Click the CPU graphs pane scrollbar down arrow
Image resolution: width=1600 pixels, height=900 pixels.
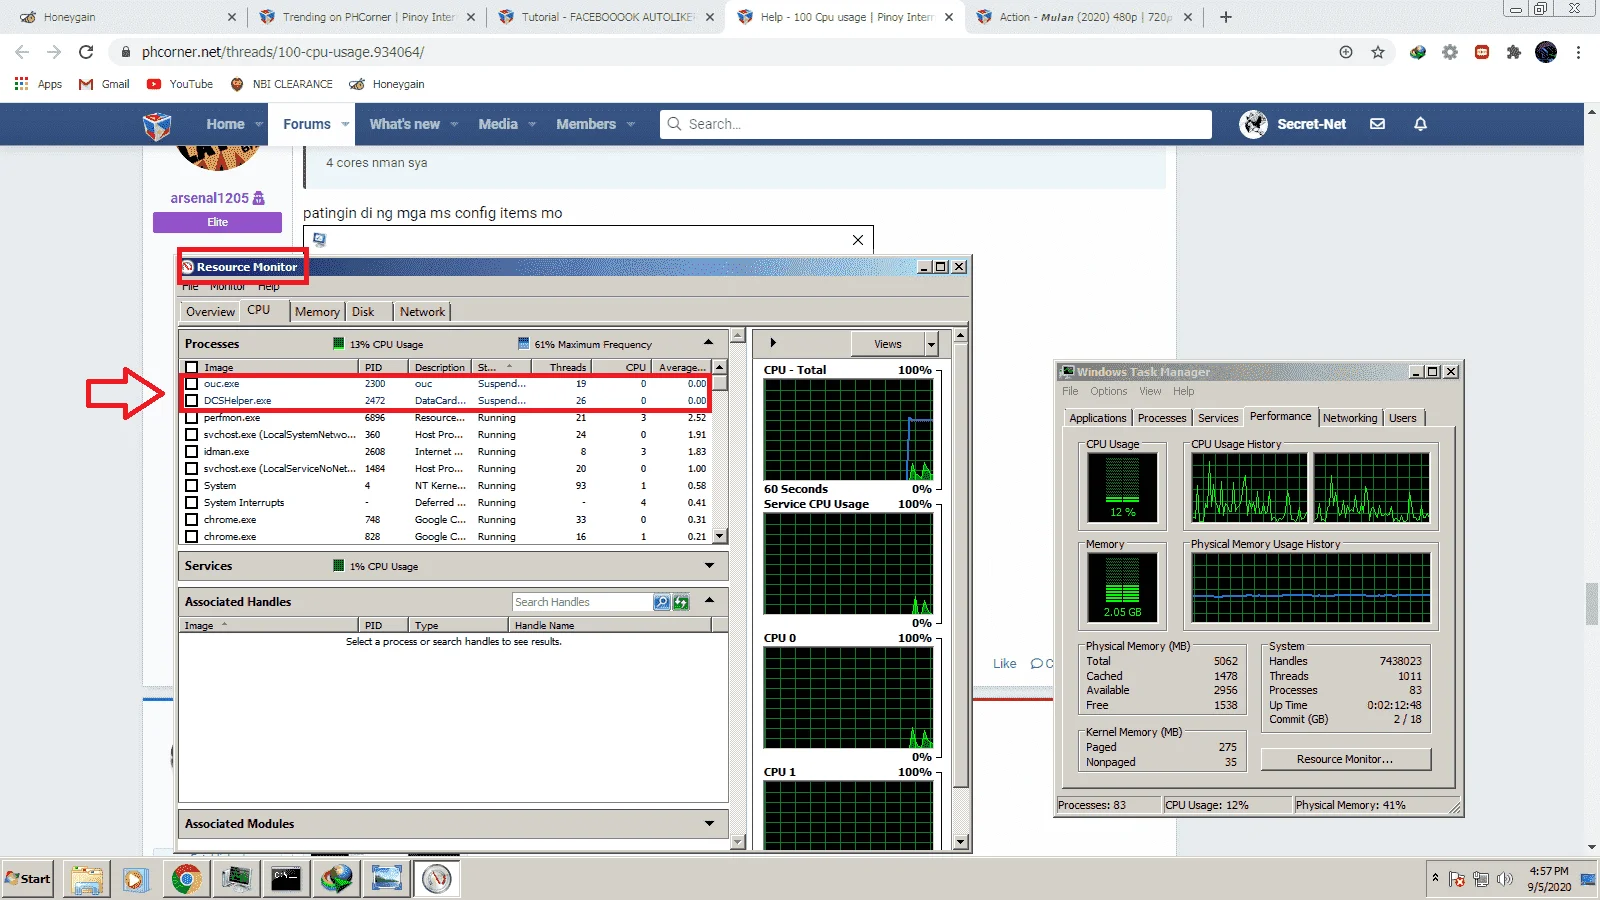(960, 843)
